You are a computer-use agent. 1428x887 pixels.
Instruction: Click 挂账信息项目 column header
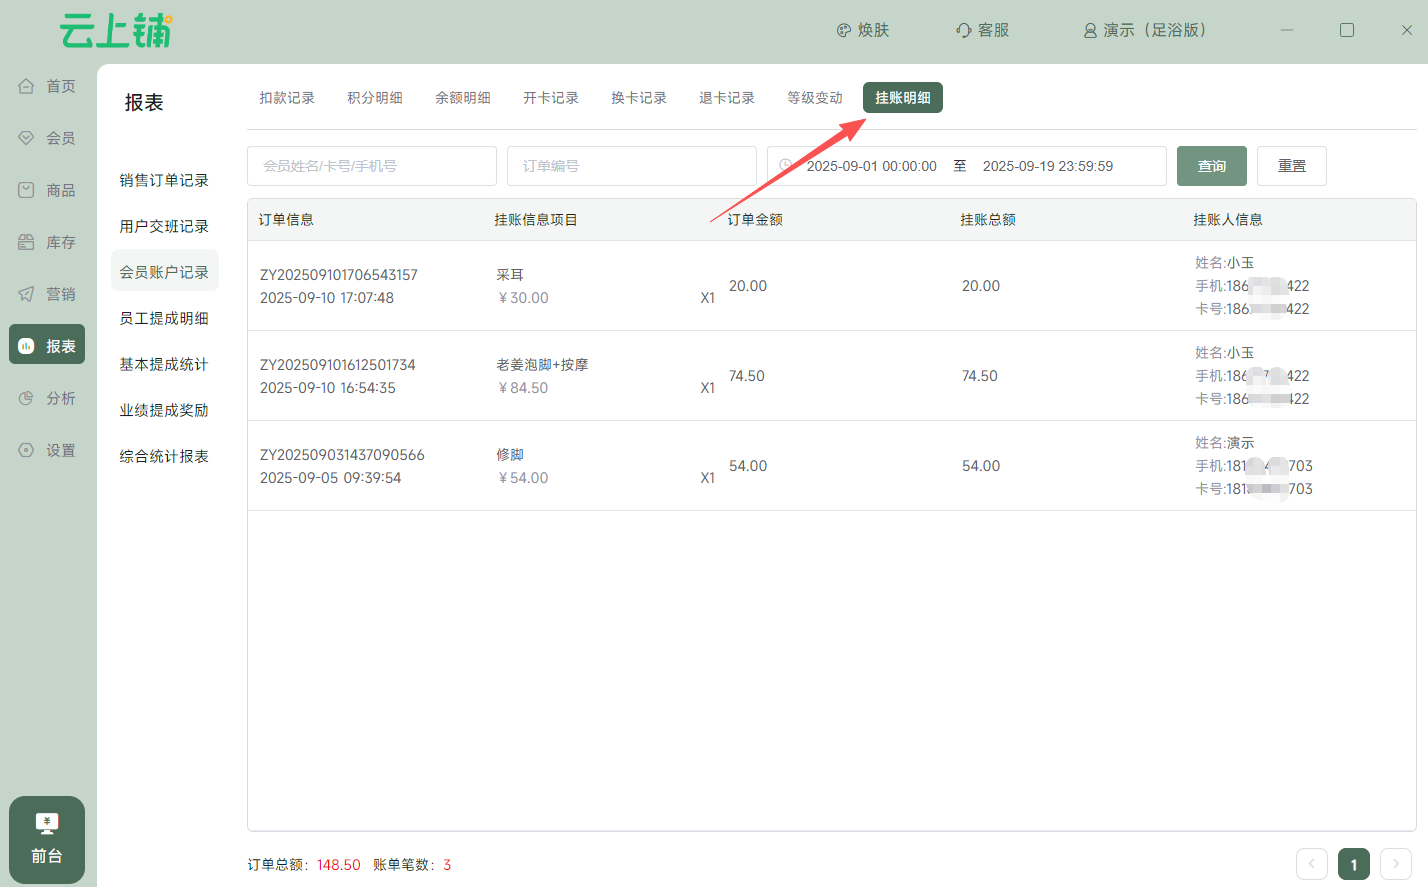click(536, 220)
